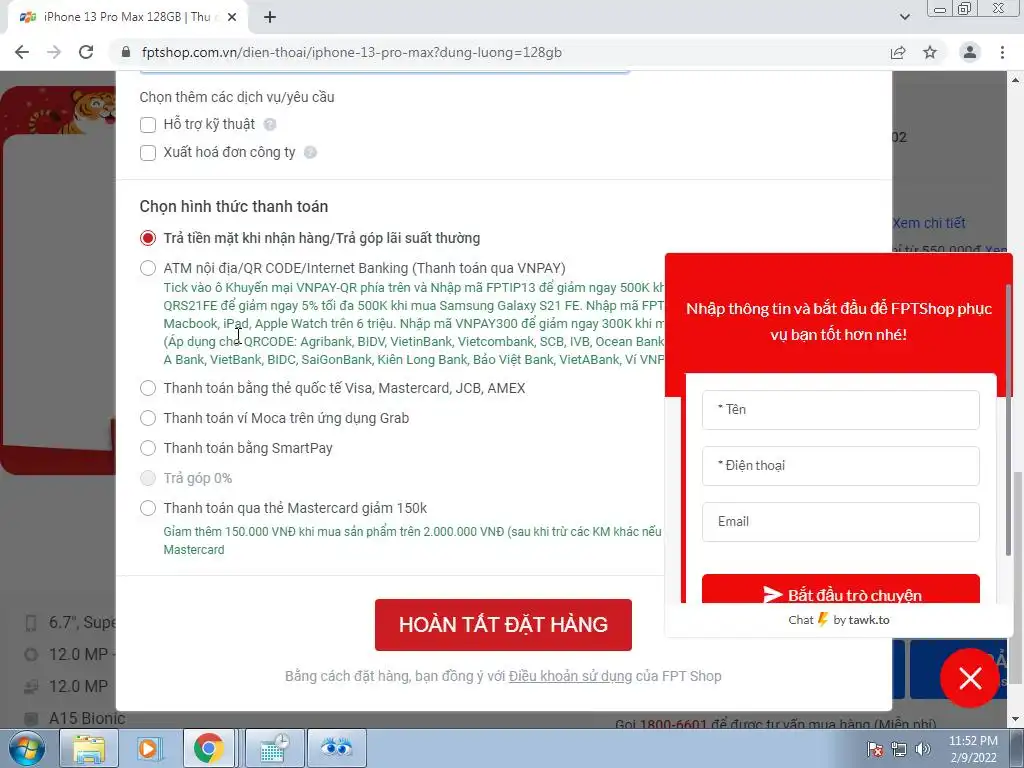Click Chọn hình thức thanh toán heading
Image resolution: width=1024 pixels, height=768 pixels.
pyautogui.click(x=234, y=206)
